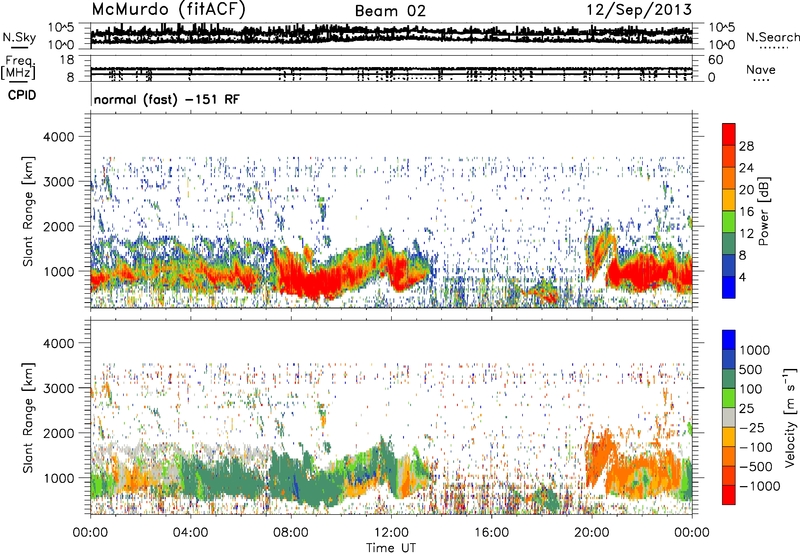Click the 16:00 time tick label
This screenshot has height=554, width=800.
coord(491,533)
